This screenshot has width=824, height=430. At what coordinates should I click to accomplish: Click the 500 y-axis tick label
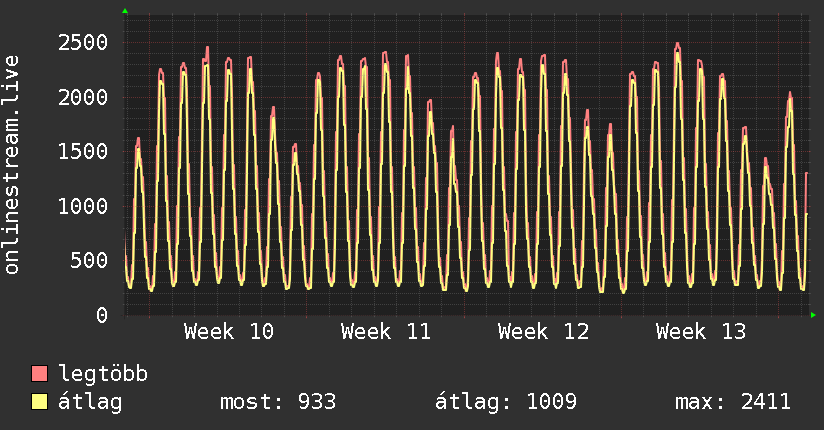tap(89, 260)
